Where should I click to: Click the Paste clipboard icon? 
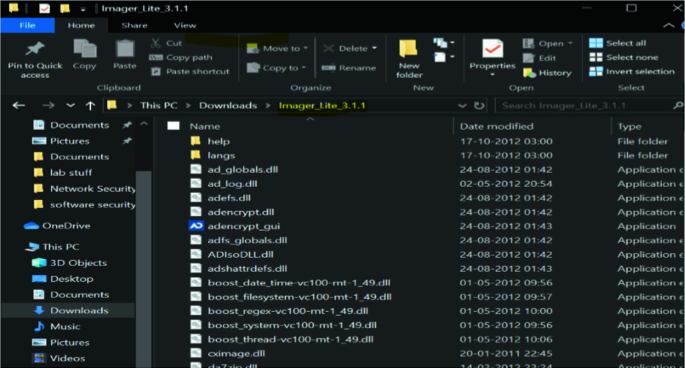(125, 49)
